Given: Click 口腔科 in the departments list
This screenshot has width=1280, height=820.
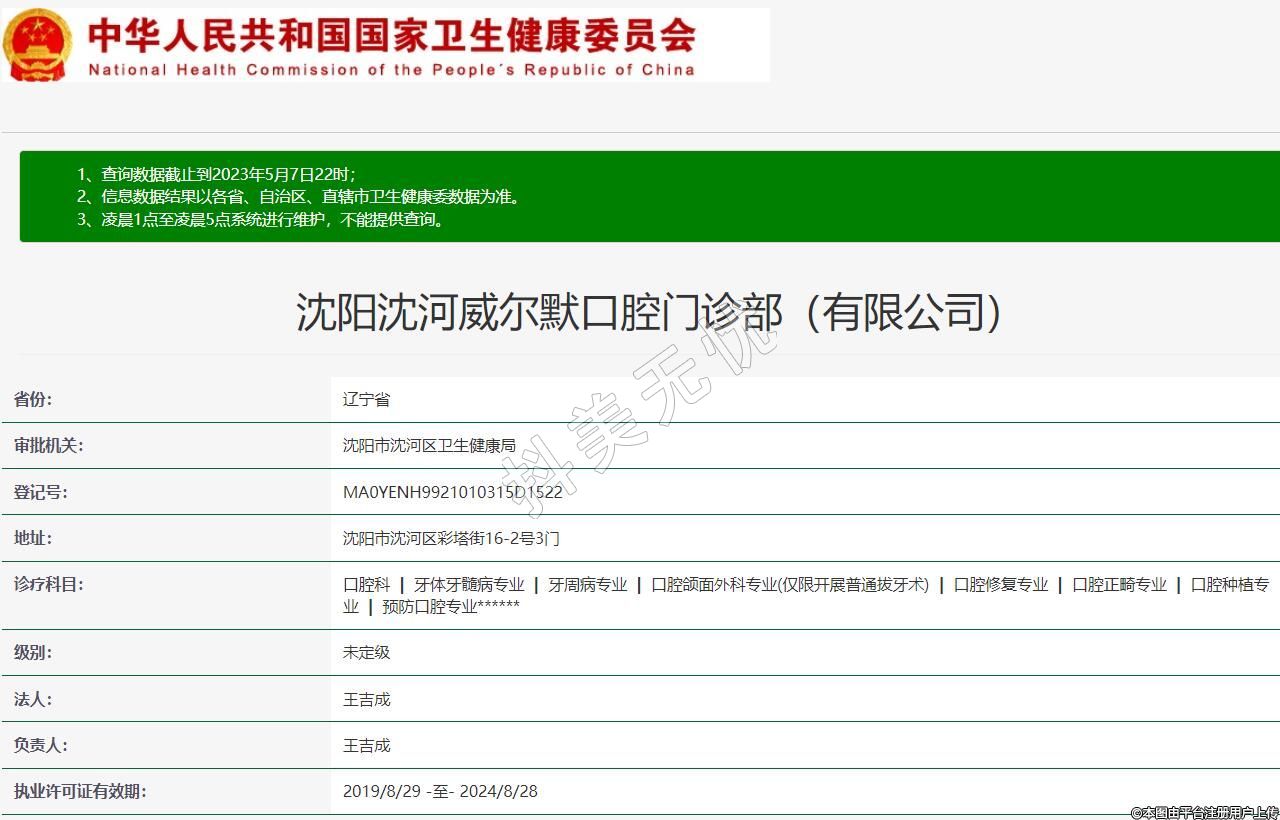Looking at the screenshot, I should coord(366,585).
